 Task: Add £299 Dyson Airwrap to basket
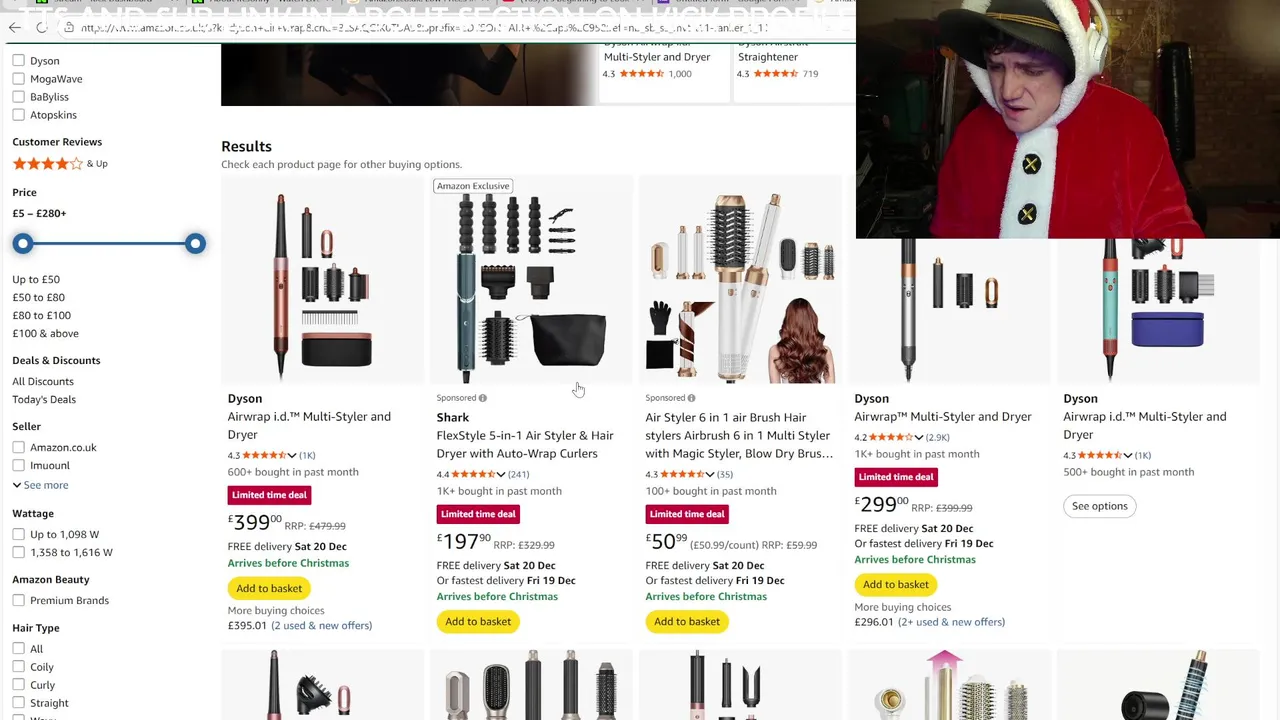[x=896, y=585]
